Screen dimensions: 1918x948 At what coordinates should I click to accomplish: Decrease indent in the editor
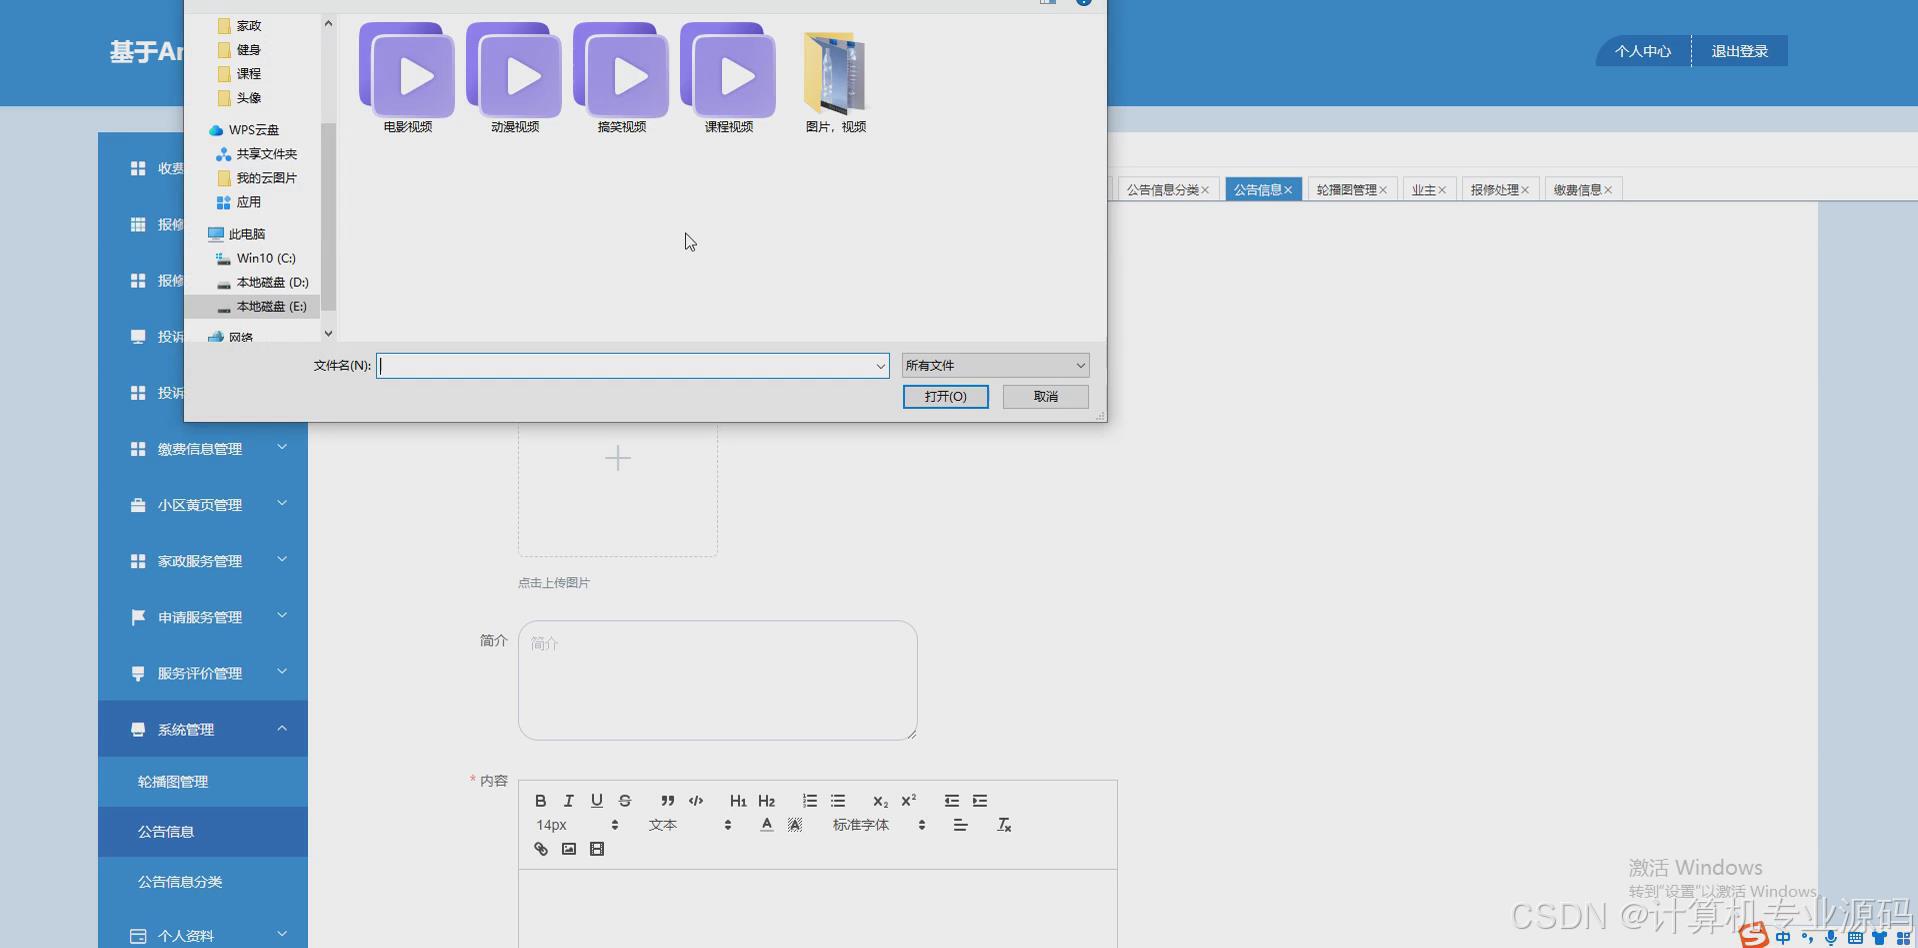tap(951, 801)
